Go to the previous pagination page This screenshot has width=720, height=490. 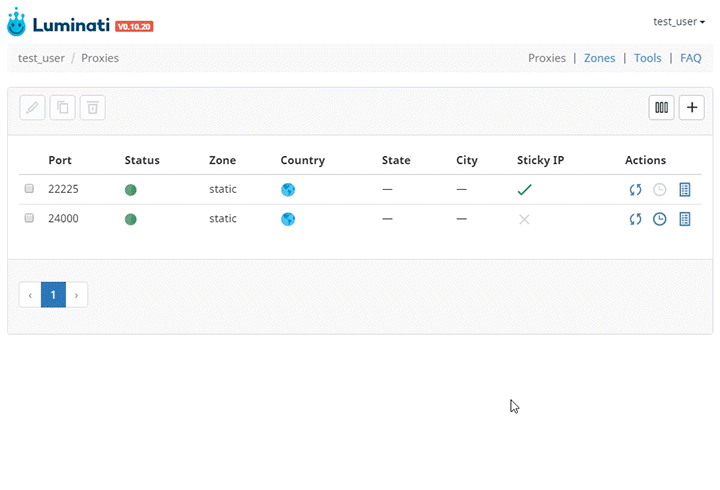coord(30,295)
